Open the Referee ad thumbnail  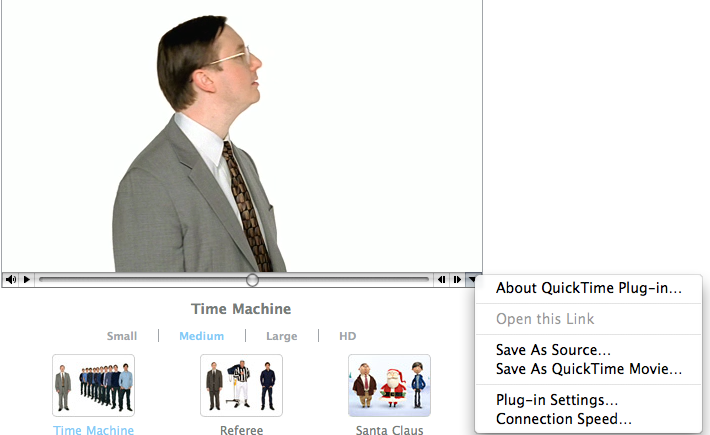(x=241, y=386)
